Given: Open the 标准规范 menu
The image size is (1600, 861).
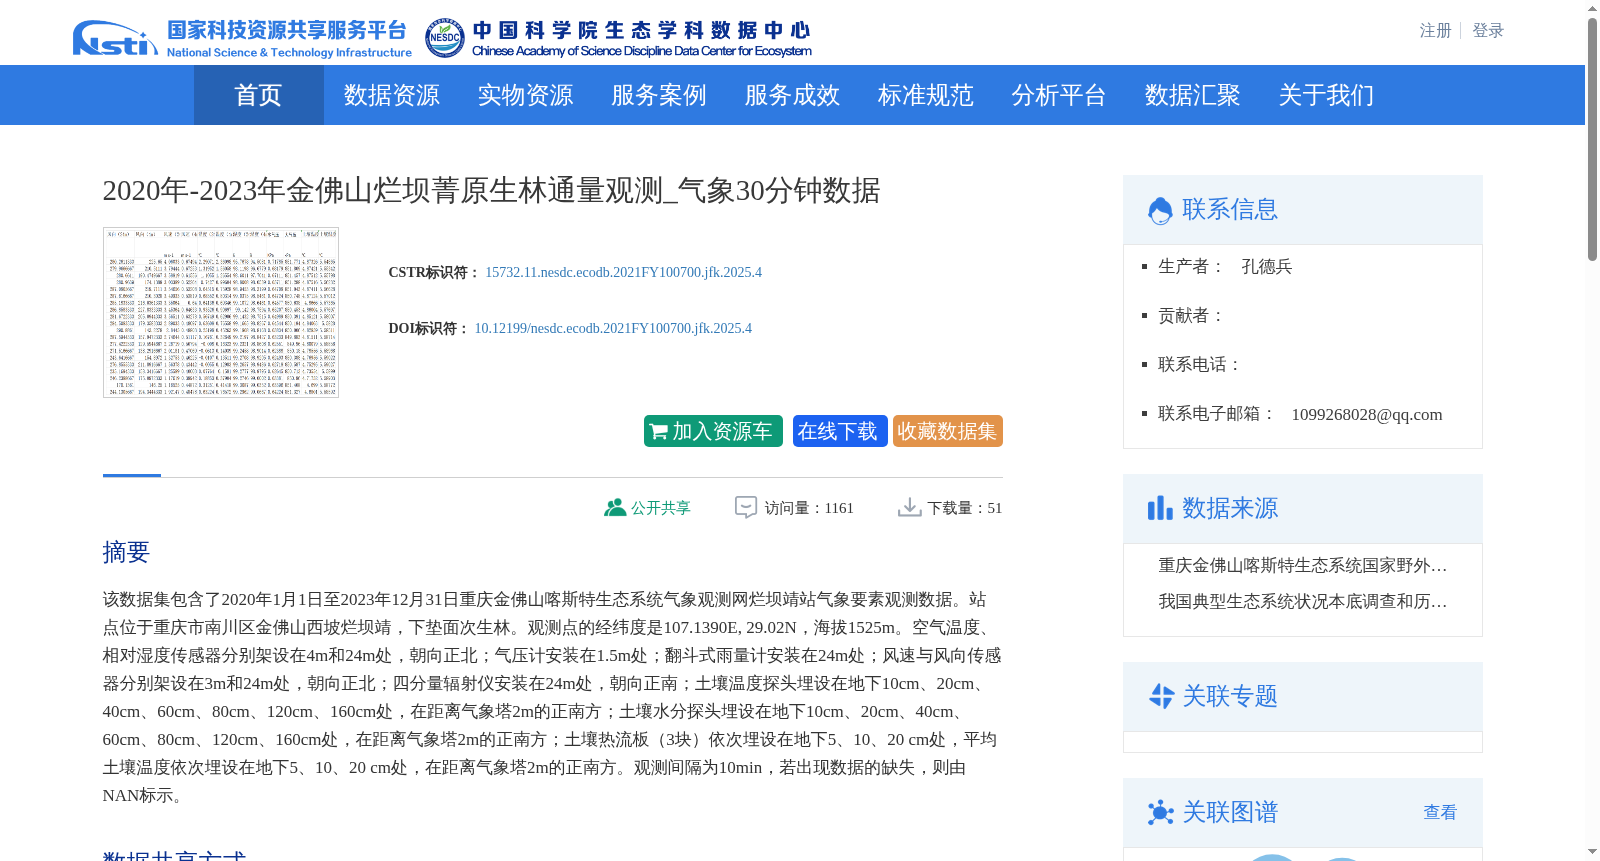Looking at the screenshot, I should [x=926, y=95].
